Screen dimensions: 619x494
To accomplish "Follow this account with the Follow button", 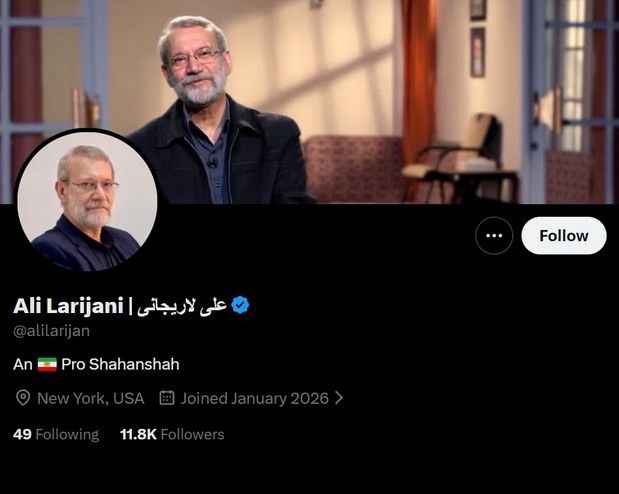I will click(564, 236).
